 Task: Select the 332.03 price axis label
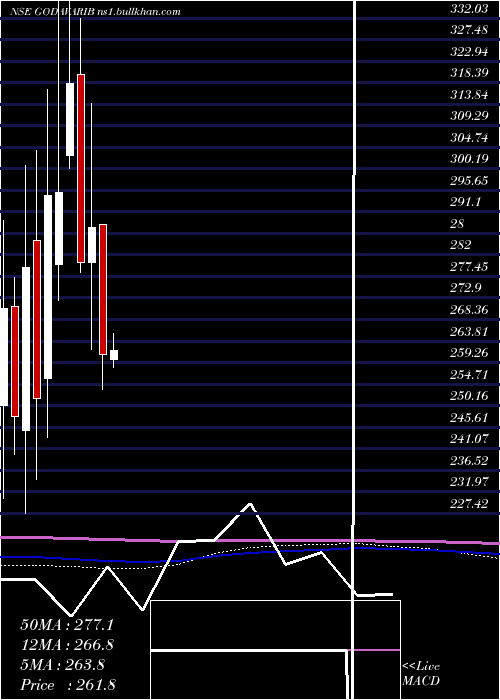click(x=469, y=8)
